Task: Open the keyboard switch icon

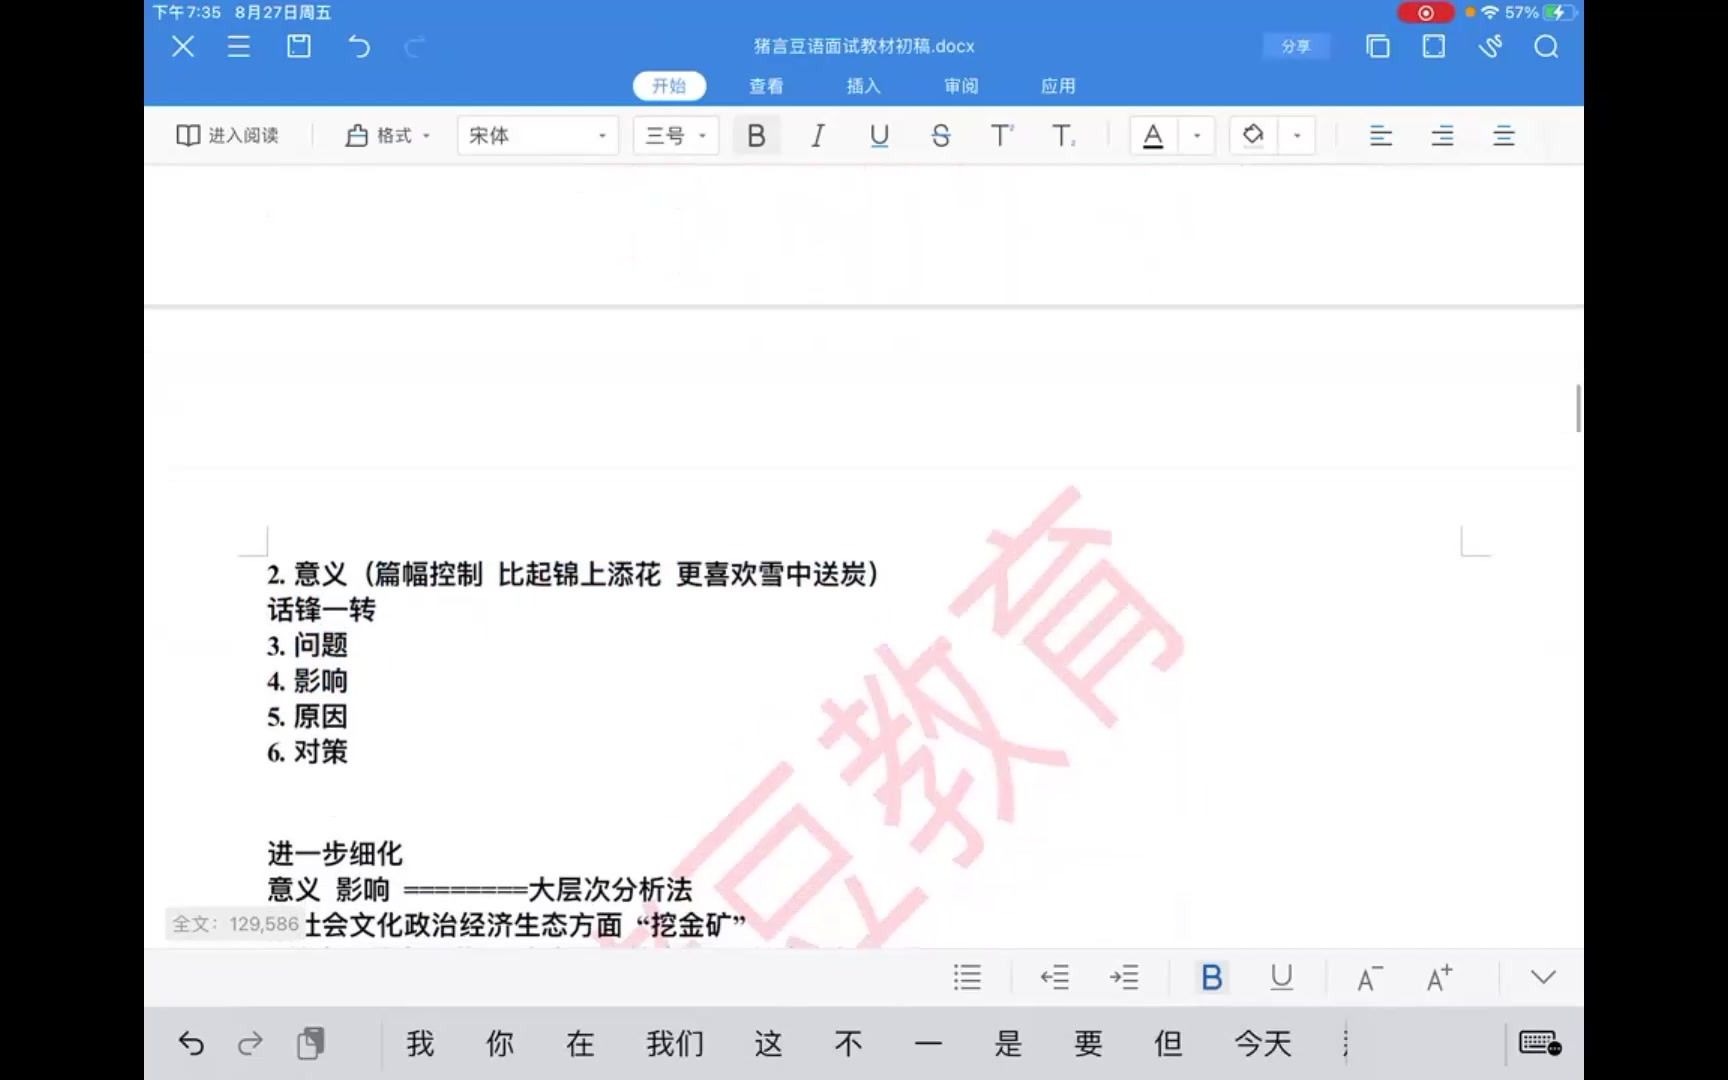Action: tap(1540, 1043)
